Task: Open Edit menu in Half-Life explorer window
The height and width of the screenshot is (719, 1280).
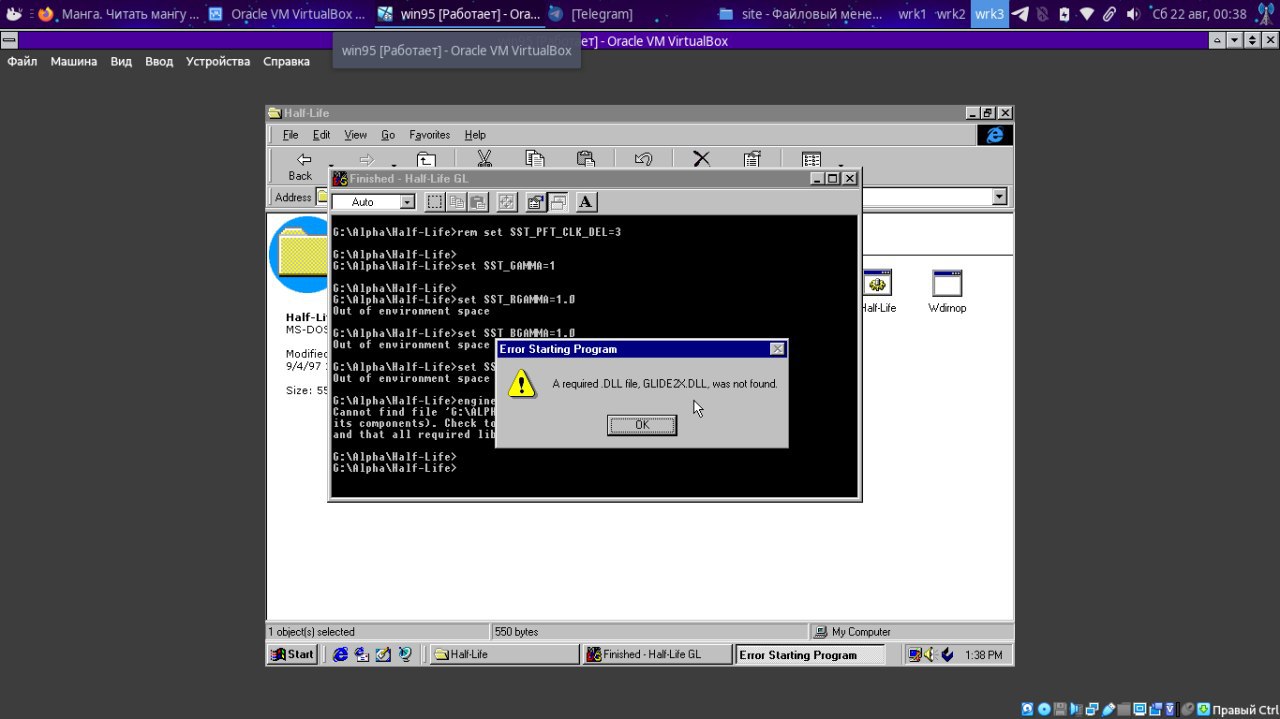Action: click(321, 135)
